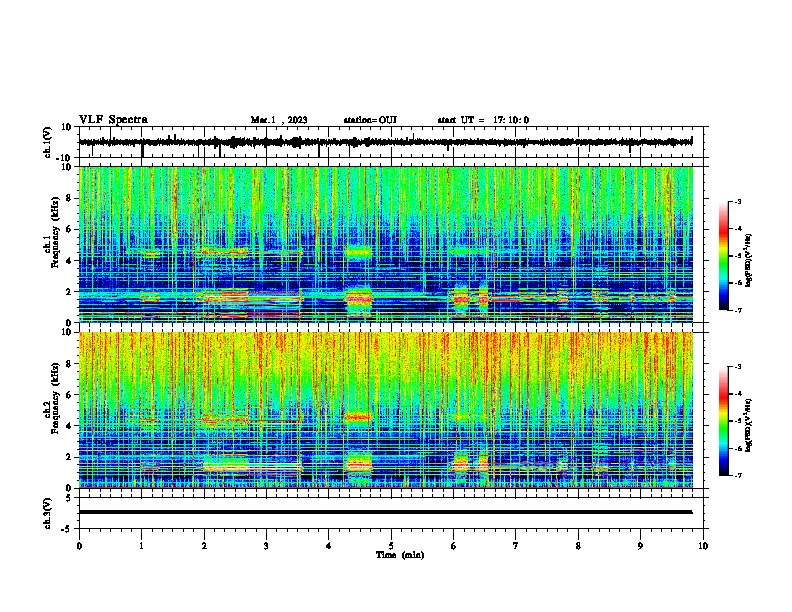Click time axis tick label "2"

(x=204, y=546)
